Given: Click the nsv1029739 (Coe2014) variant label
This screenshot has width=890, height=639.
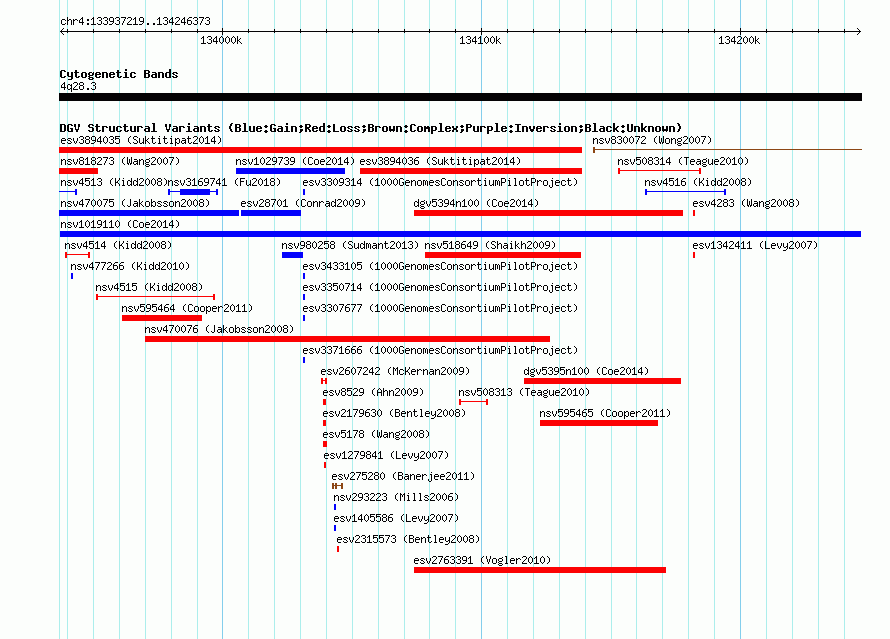Looking at the screenshot, I should [x=295, y=161].
